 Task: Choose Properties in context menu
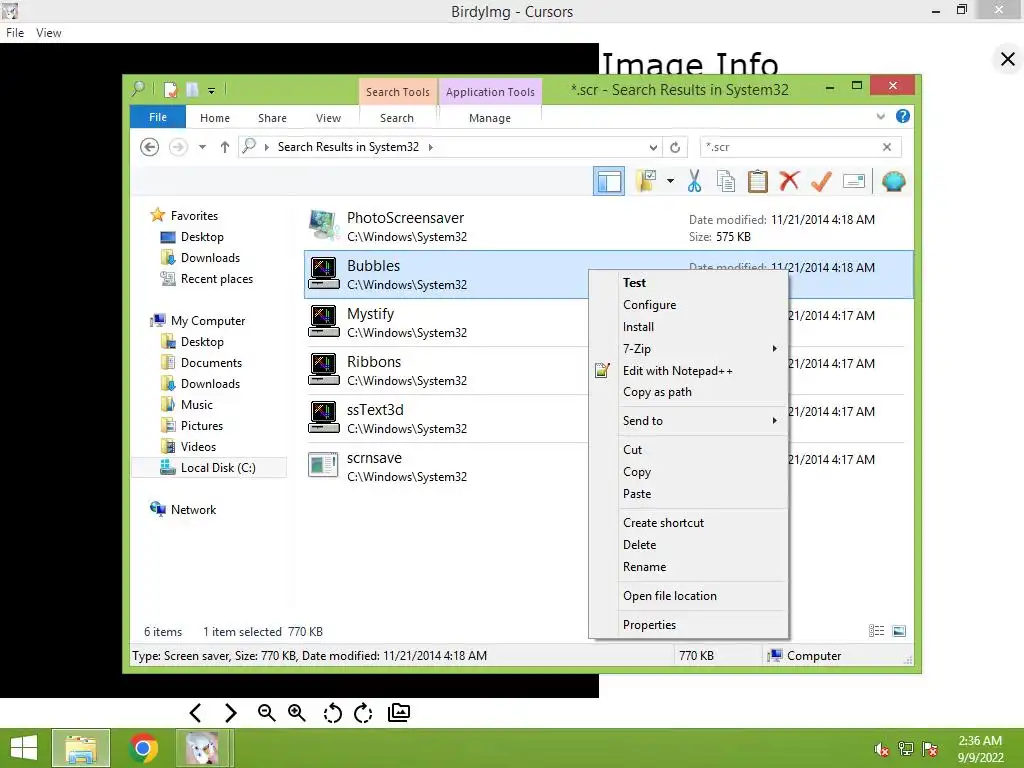[688, 625]
